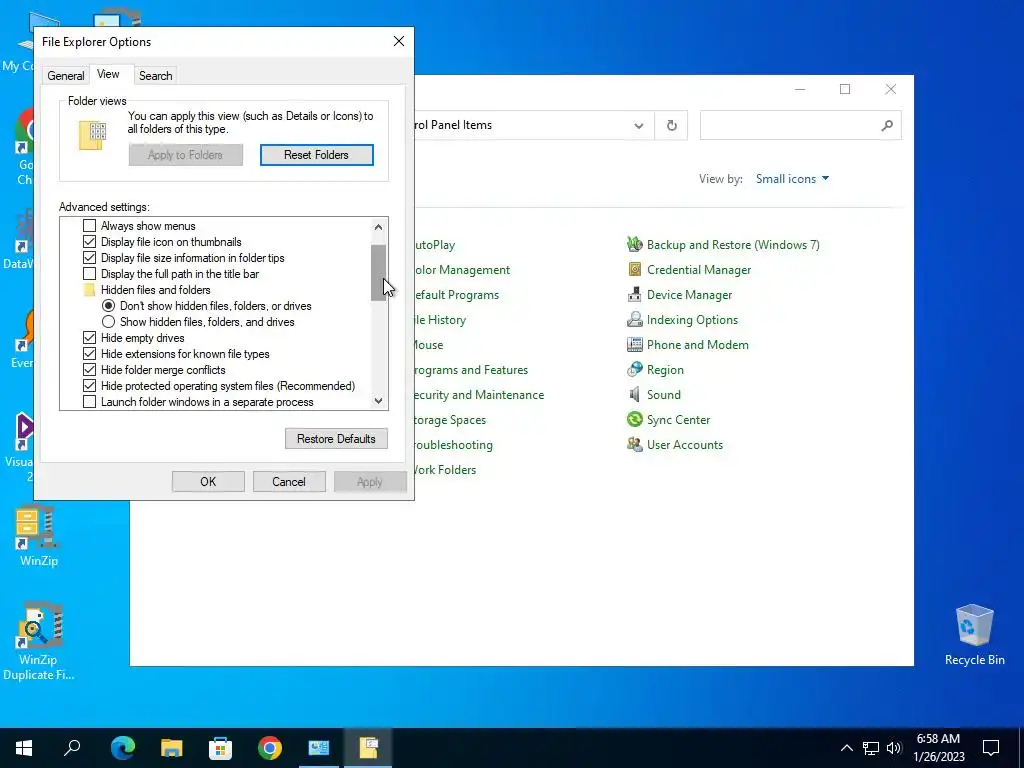Uncheck Hide protected operating system files
This screenshot has height=768, width=1024.
(x=89, y=386)
